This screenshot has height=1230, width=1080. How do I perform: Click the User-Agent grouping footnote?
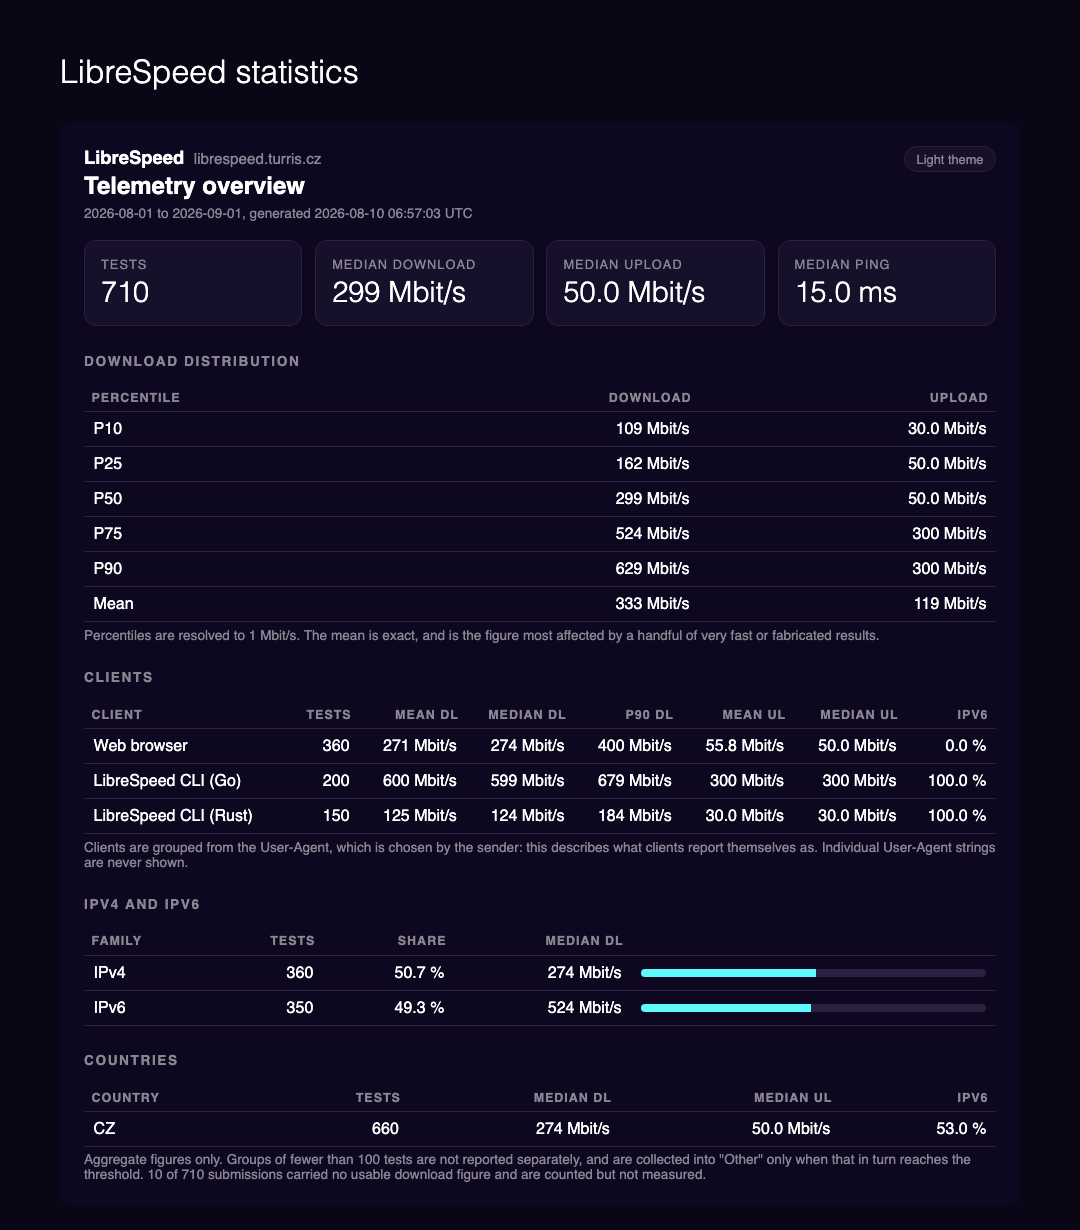point(539,855)
